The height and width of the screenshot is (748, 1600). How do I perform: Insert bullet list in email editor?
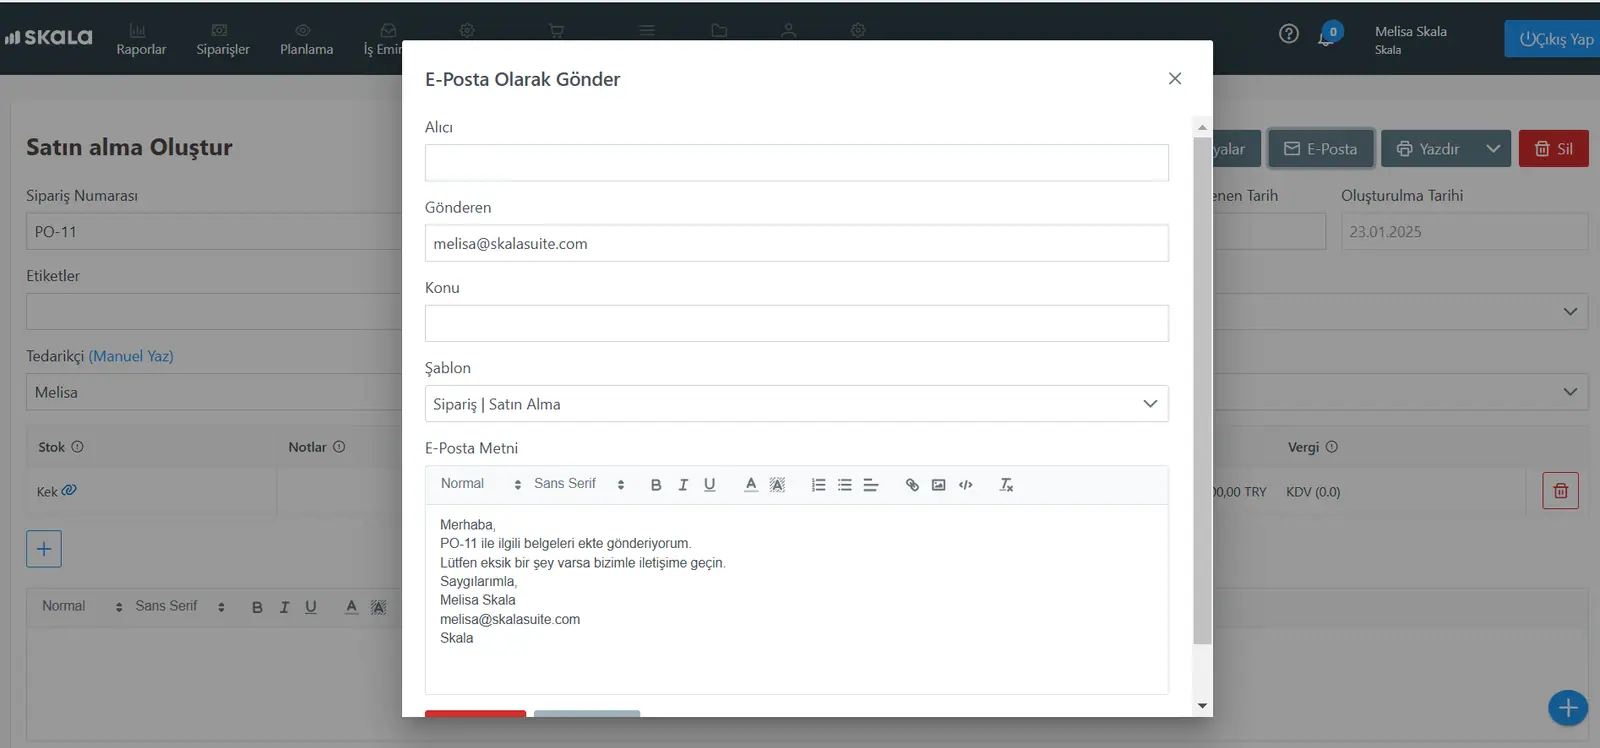tap(845, 485)
